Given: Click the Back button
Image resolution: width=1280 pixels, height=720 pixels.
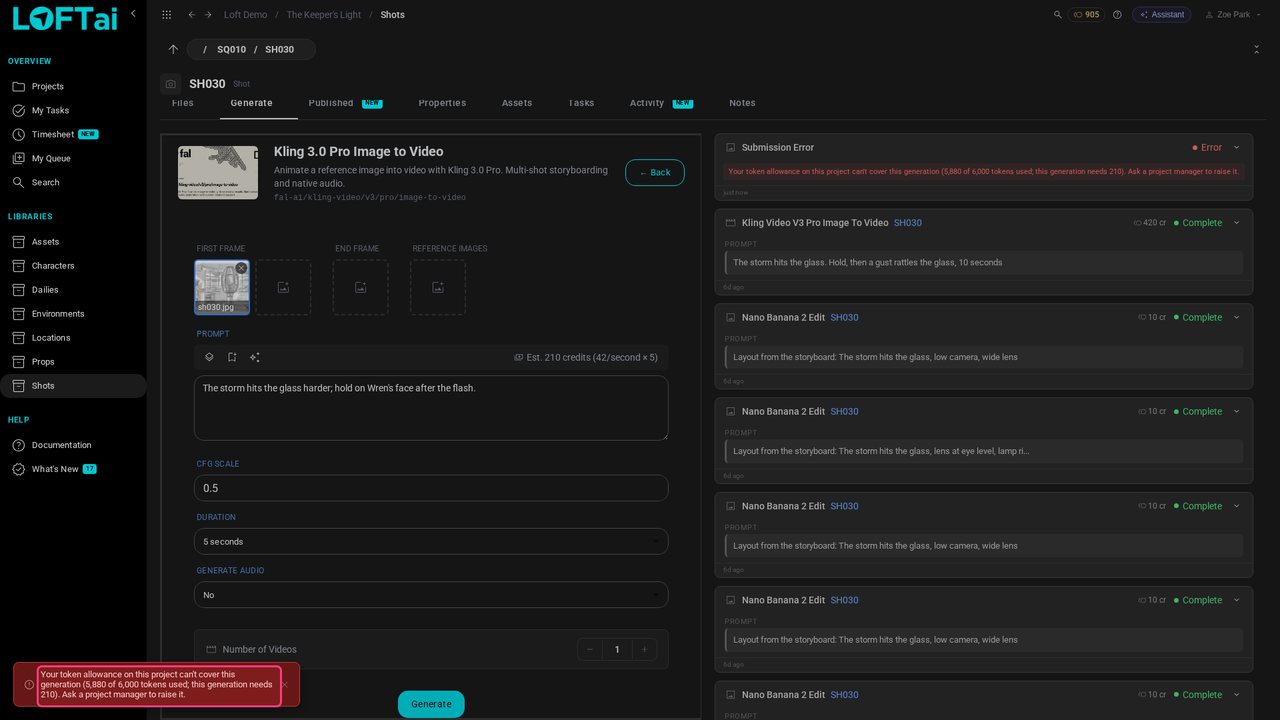Looking at the screenshot, I should (655, 173).
